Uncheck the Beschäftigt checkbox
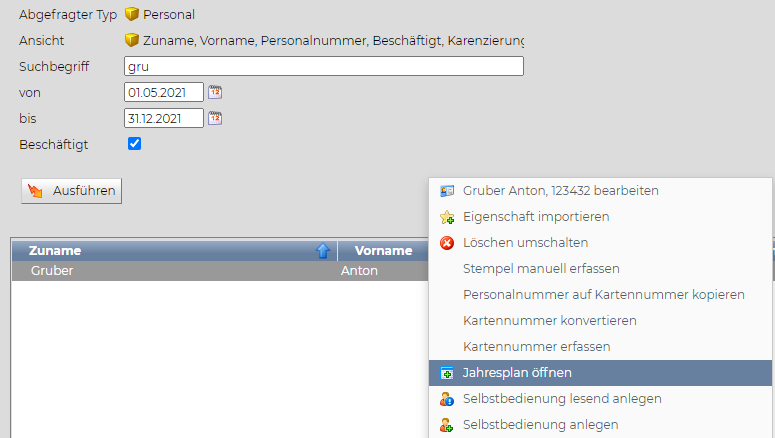 pyautogui.click(x=135, y=144)
